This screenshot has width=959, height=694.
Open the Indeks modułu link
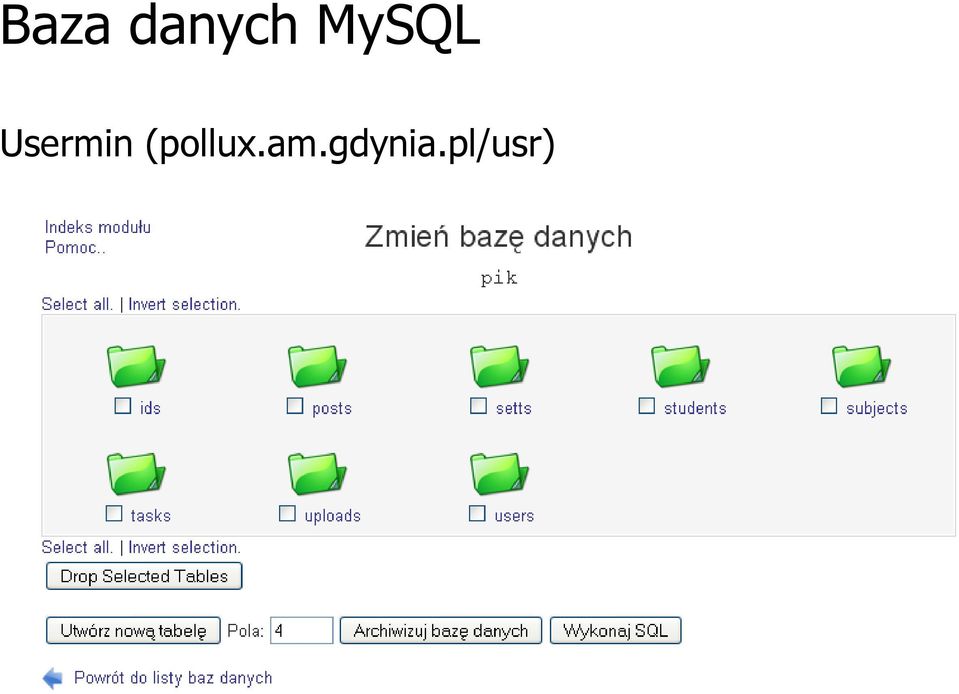[98, 227]
